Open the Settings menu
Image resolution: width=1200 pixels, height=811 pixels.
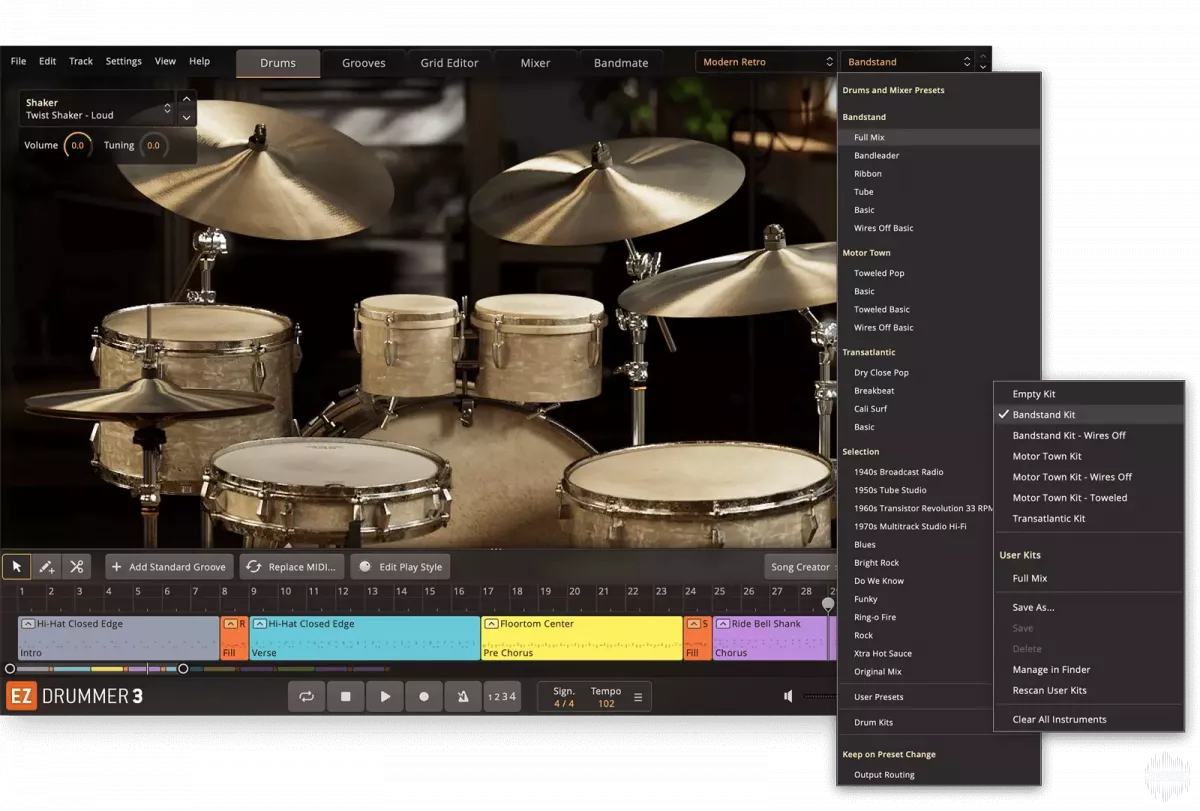click(x=124, y=61)
